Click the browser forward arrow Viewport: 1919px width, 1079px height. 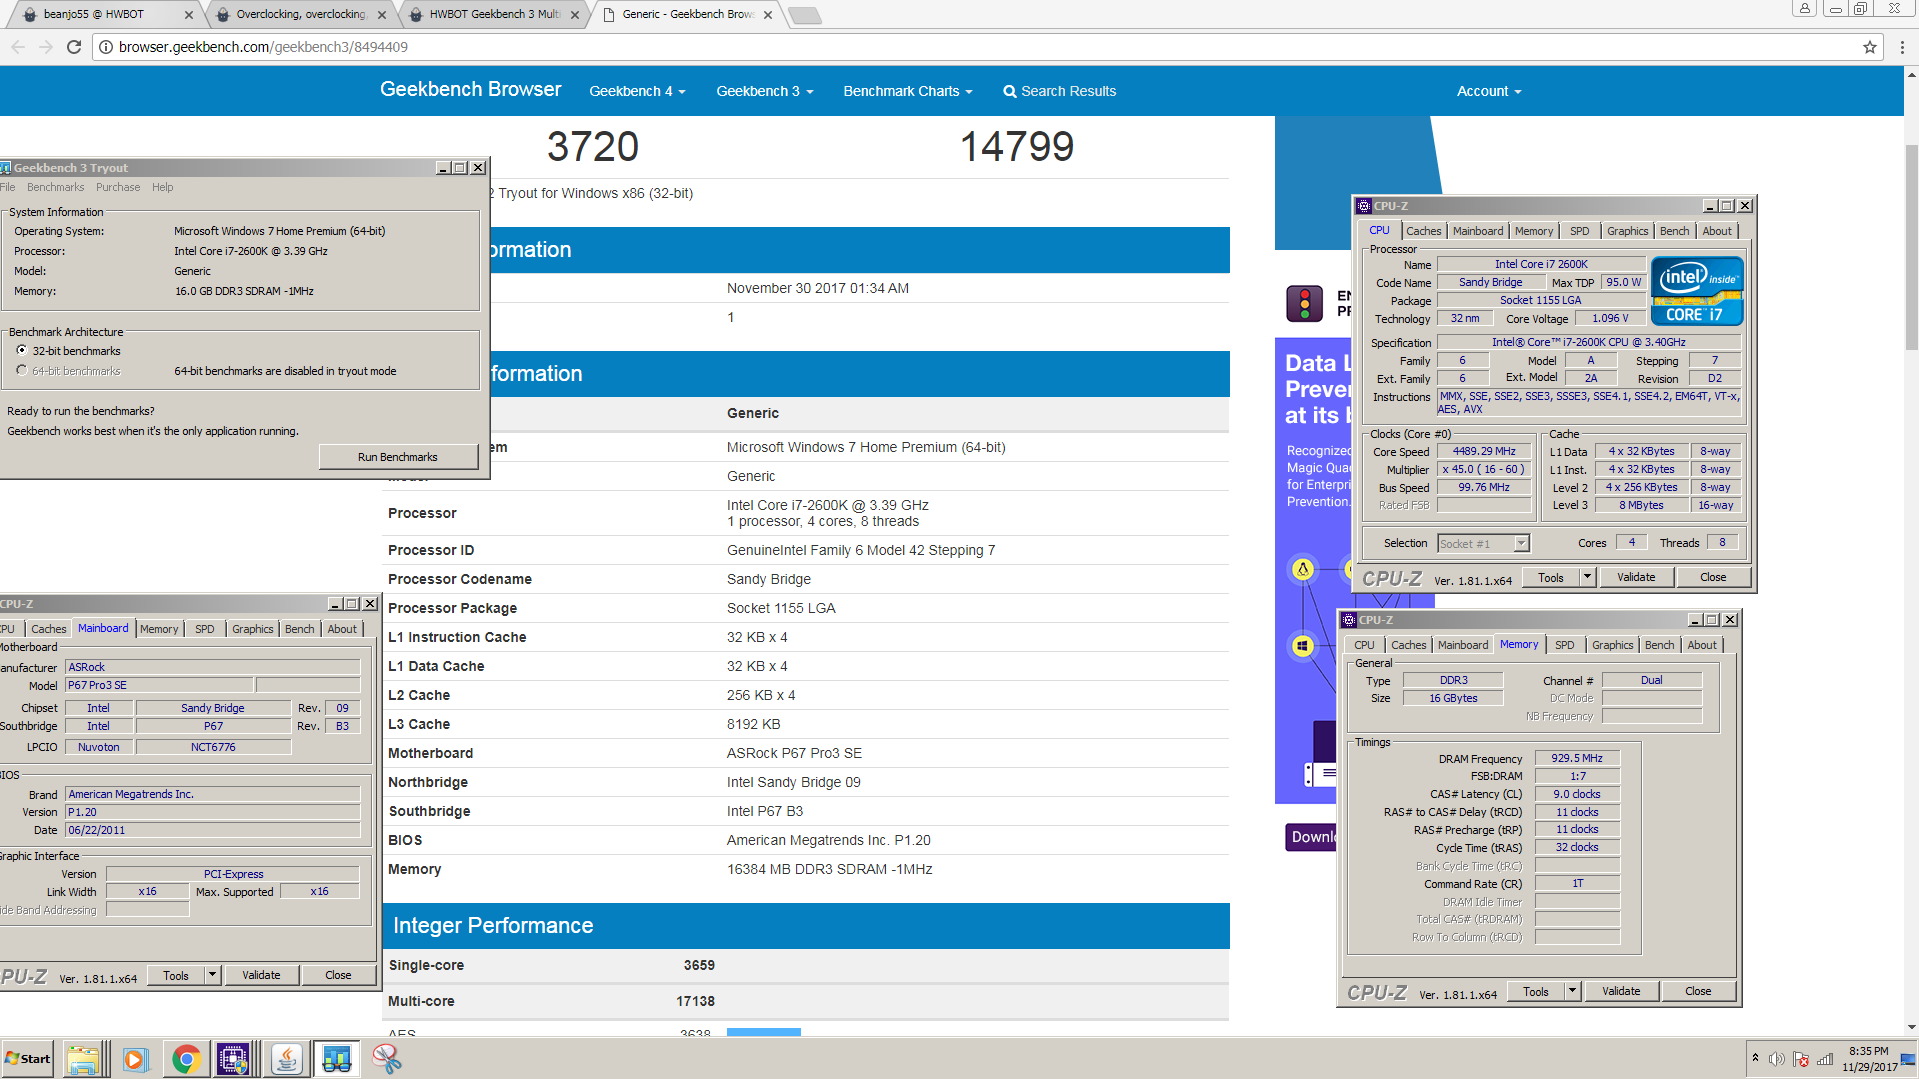coord(46,47)
